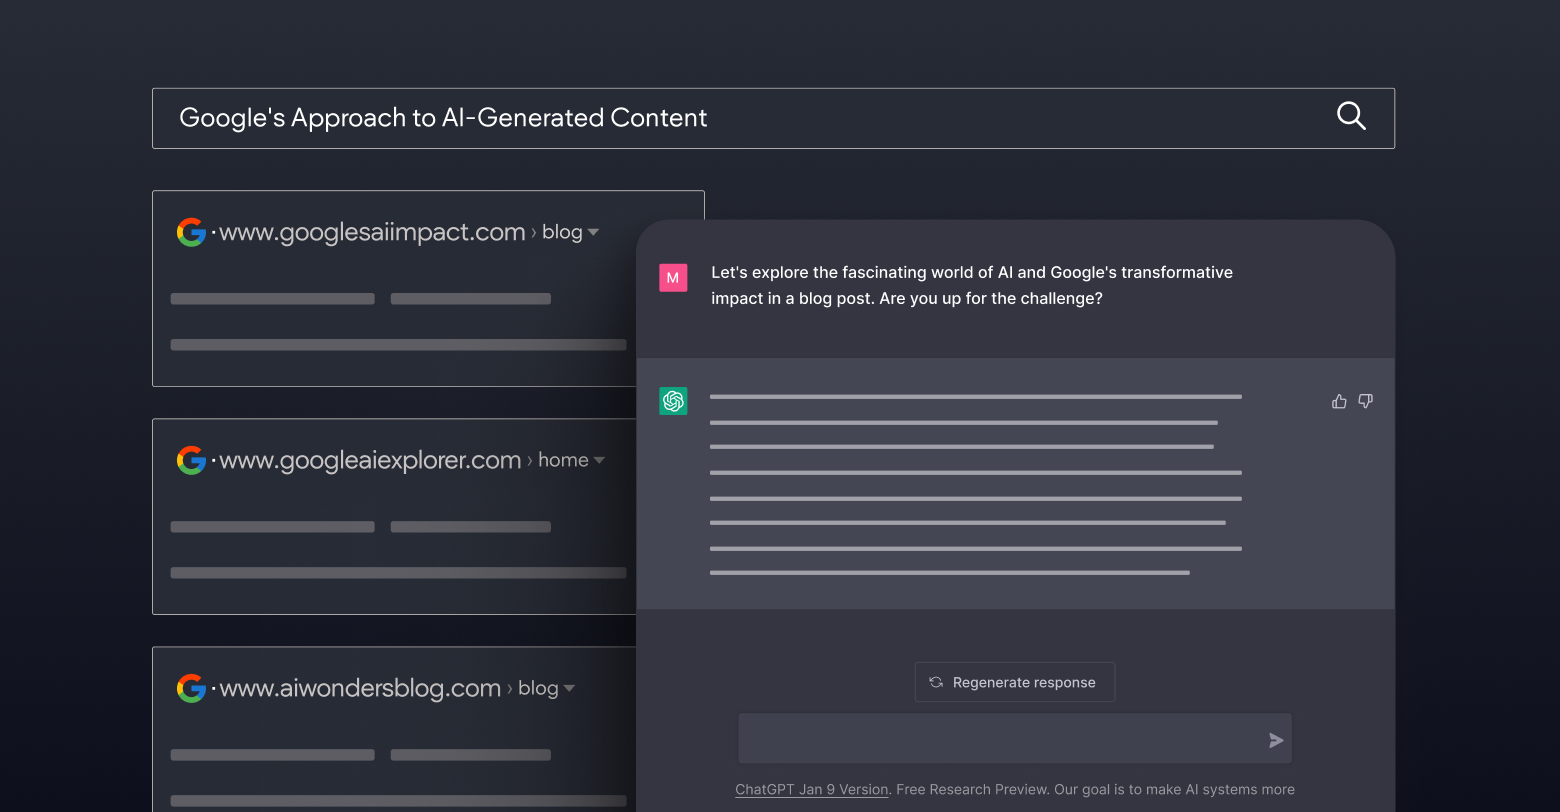The width and height of the screenshot is (1560, 812).
Task: Open the www.googlesaiimpact.com result link
Action: point(372,232)
